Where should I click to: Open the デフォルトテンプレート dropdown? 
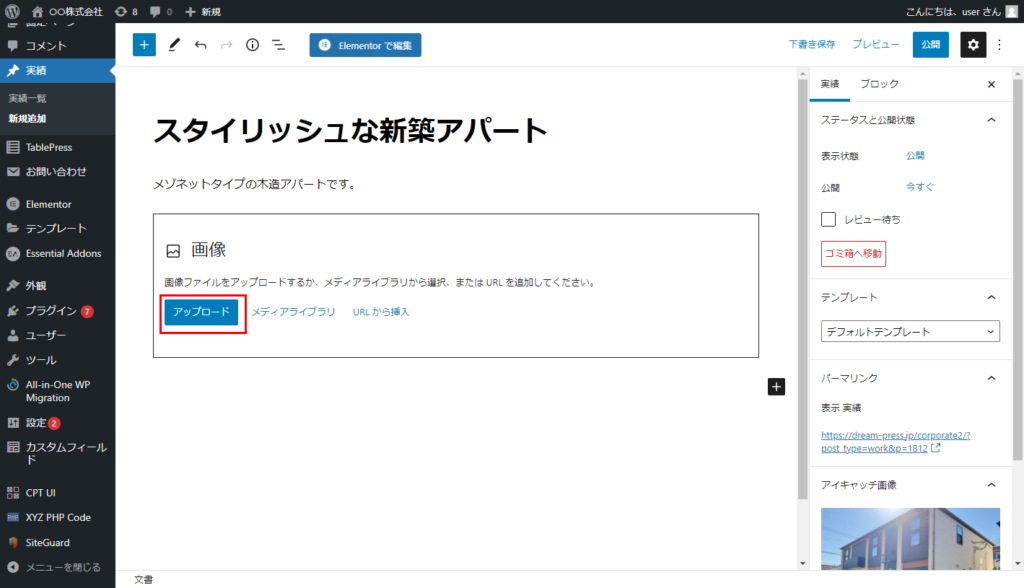[910, 332]
